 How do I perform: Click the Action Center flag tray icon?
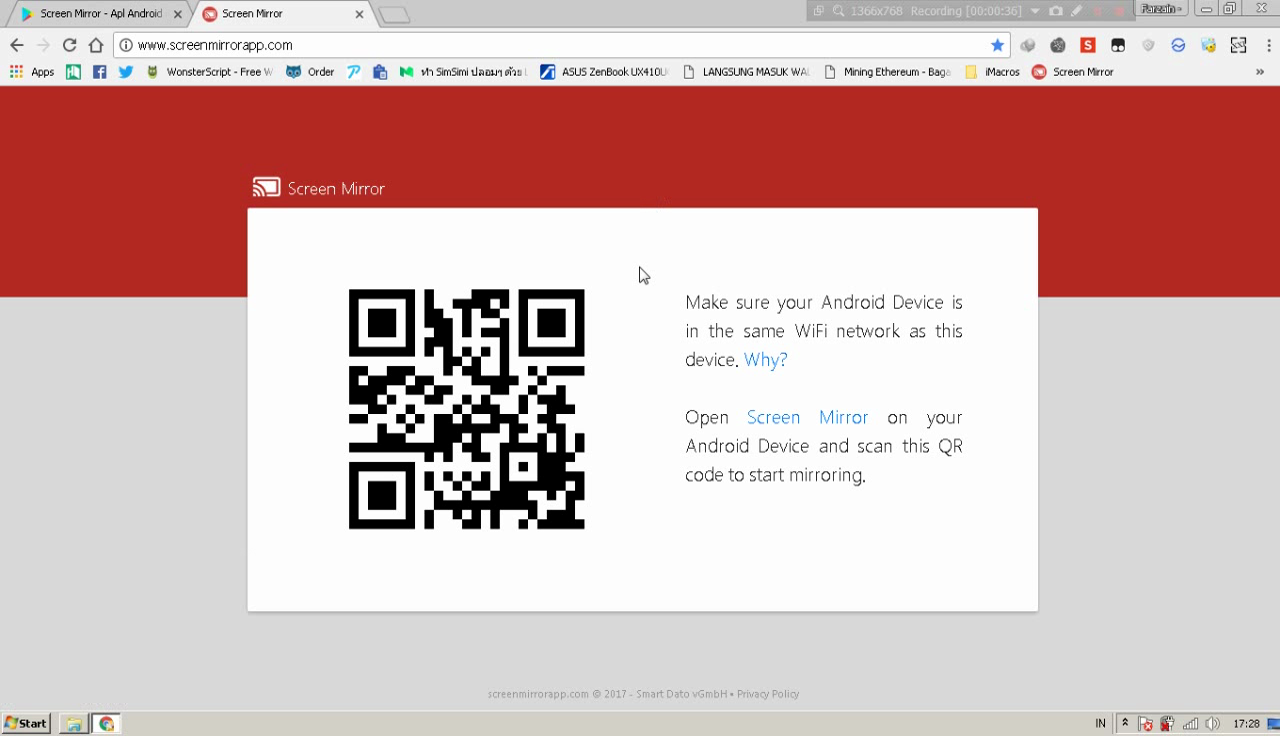click(x=1146, y=724)
